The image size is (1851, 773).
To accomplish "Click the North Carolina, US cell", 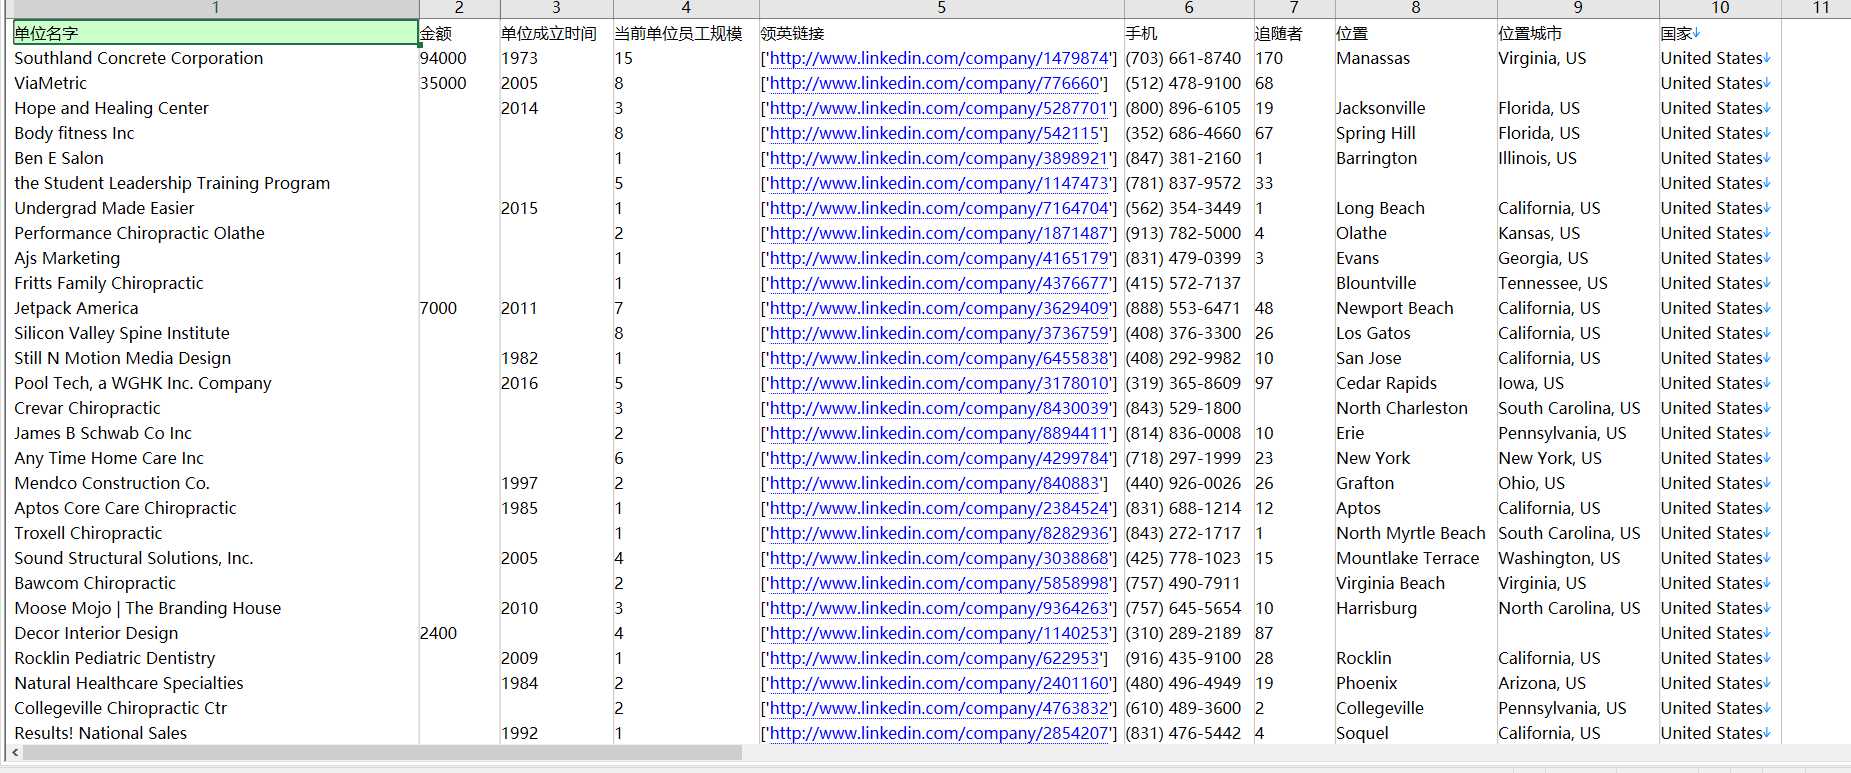I will [1578, 608].
